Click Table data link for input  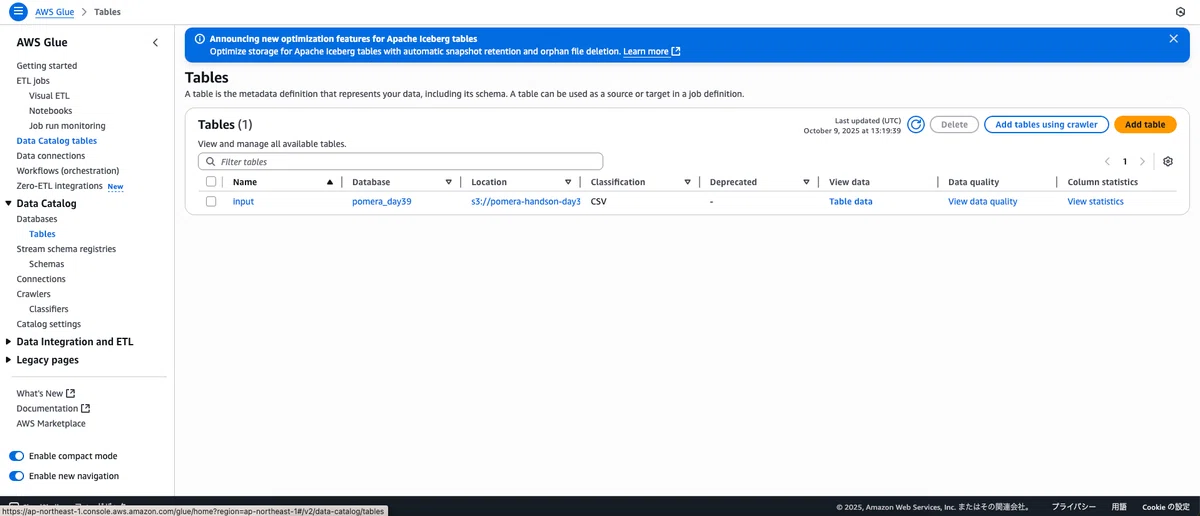pos(851,201)
